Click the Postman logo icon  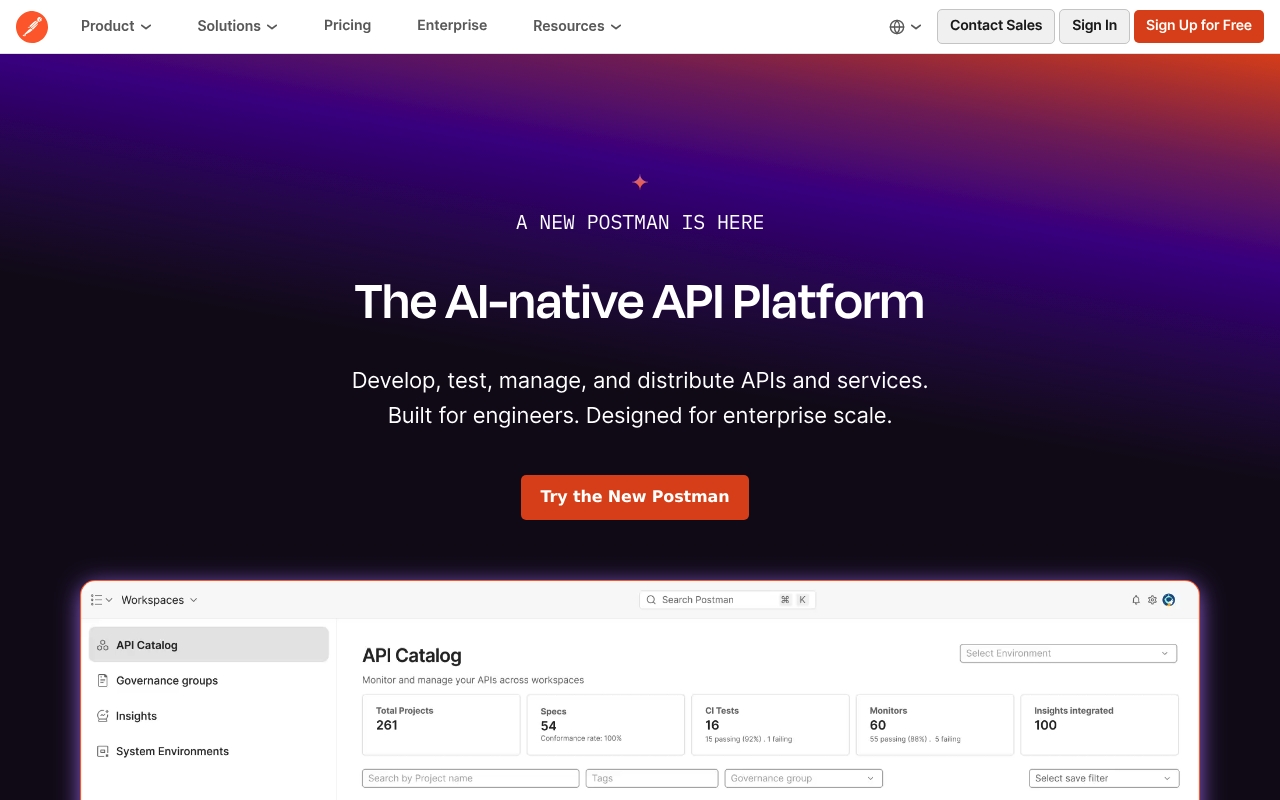pos(32,26)
